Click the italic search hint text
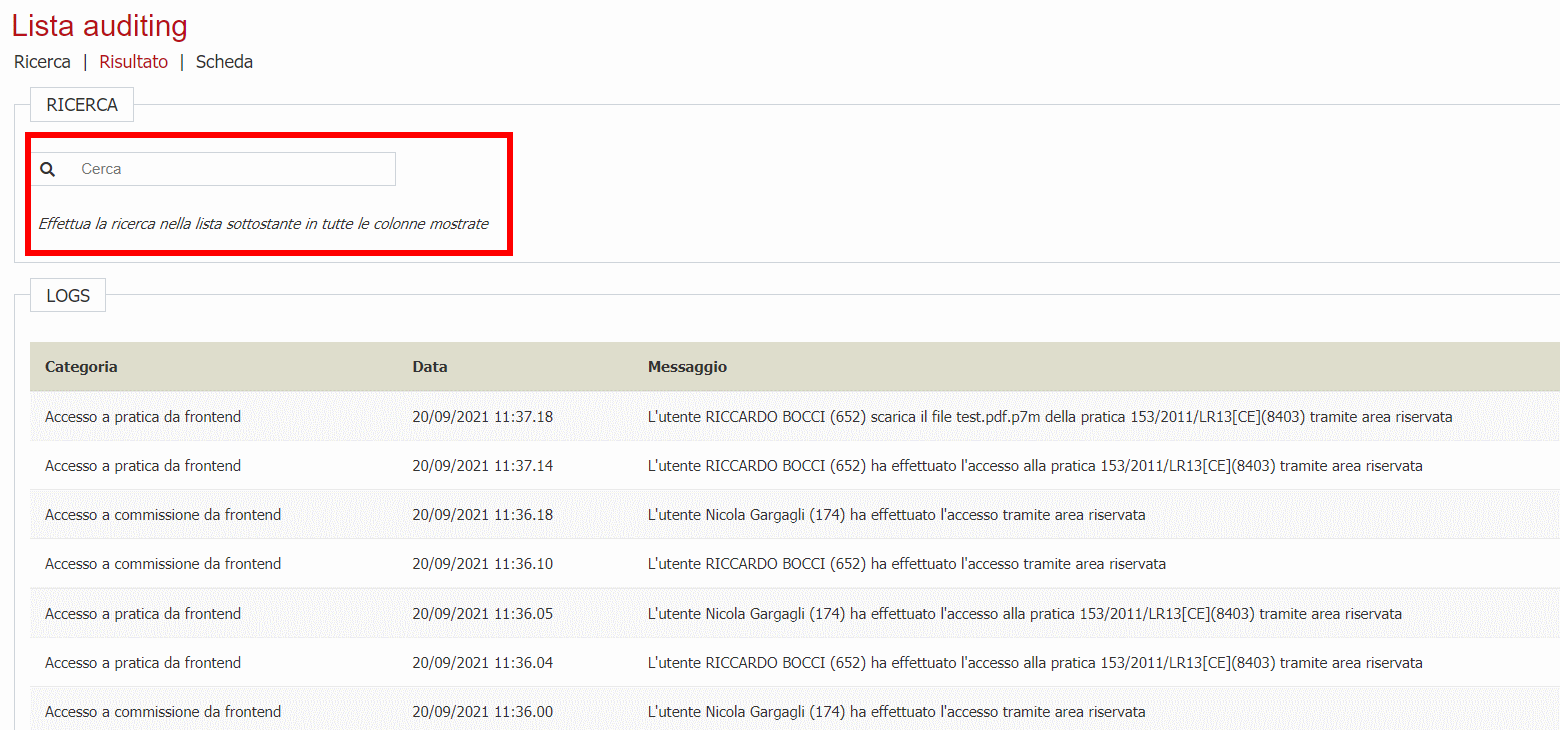Image resolution: width=1560 pixels, height=730 pixels. point(263,224)
